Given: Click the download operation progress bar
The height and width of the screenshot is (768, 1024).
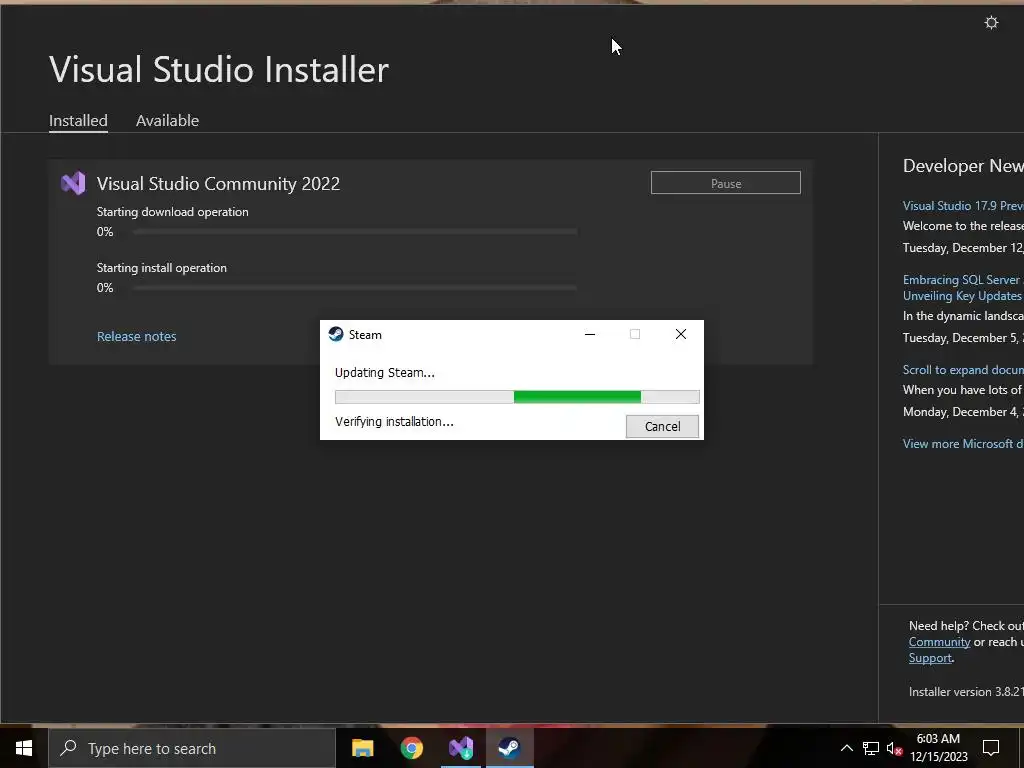Looking at the screenshot, I should [x=355, y=231].
